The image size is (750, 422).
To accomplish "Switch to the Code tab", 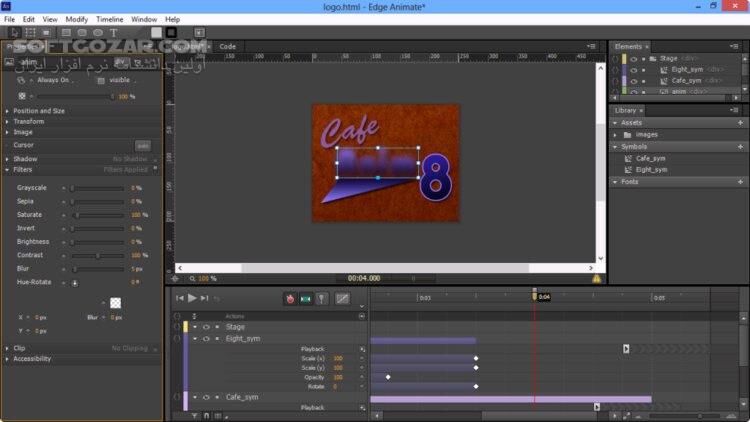I will coord(228,46).
